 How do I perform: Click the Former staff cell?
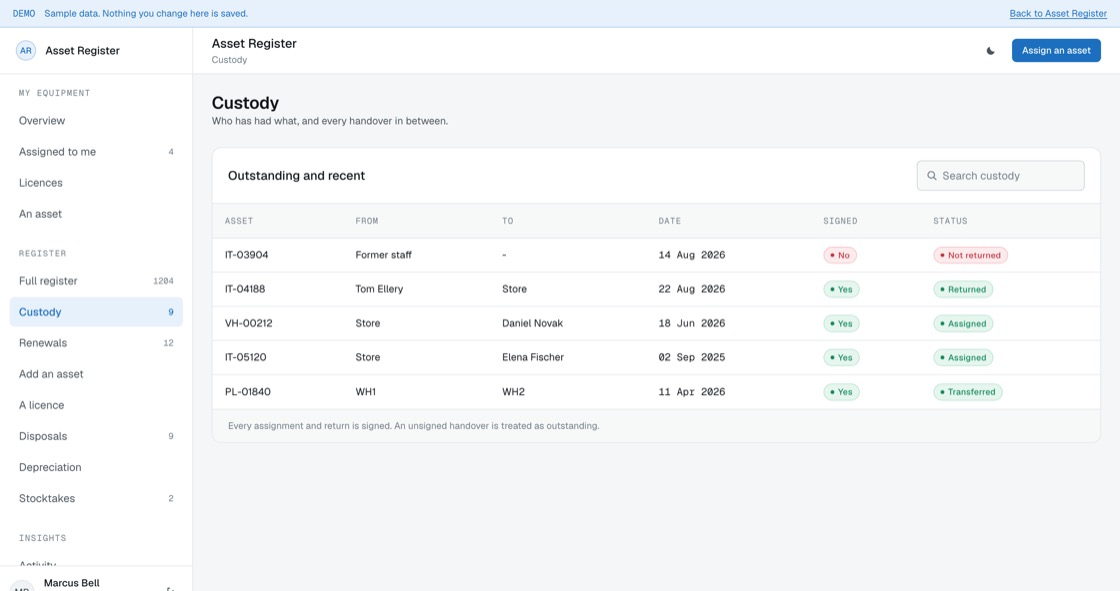tap(383, 255)
